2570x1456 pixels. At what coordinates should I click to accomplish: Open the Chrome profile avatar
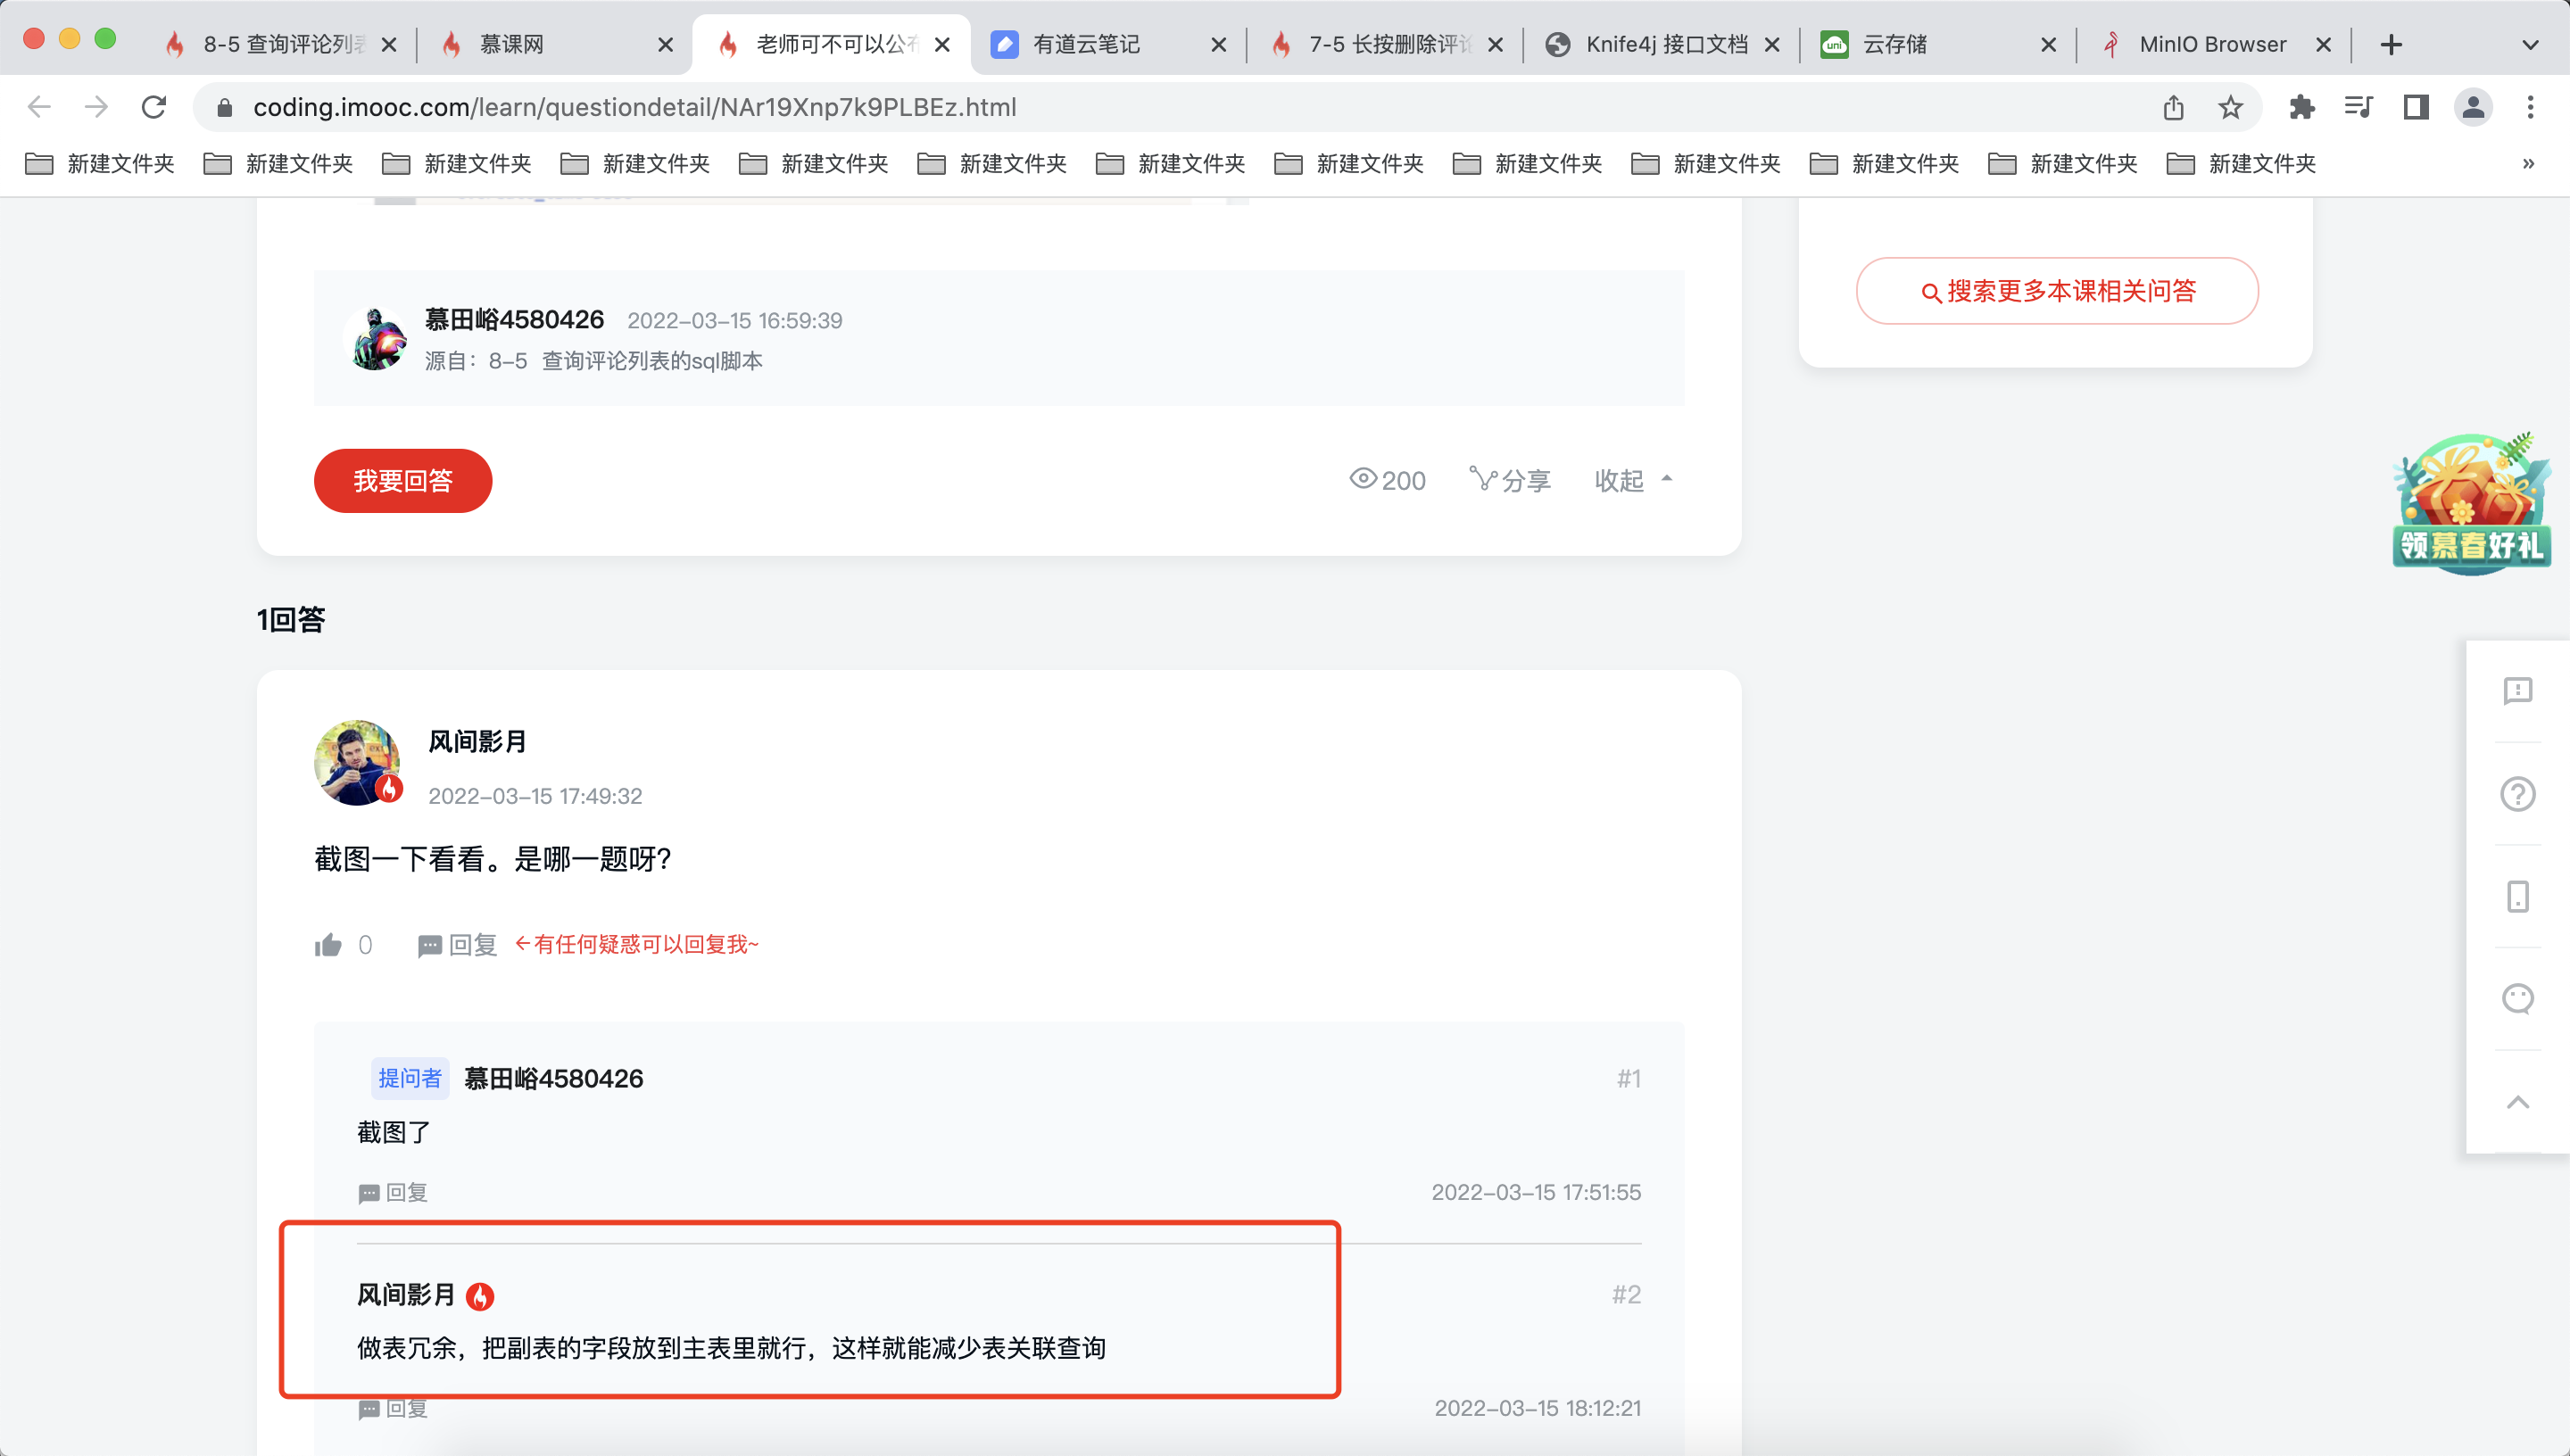(2473, 107)
